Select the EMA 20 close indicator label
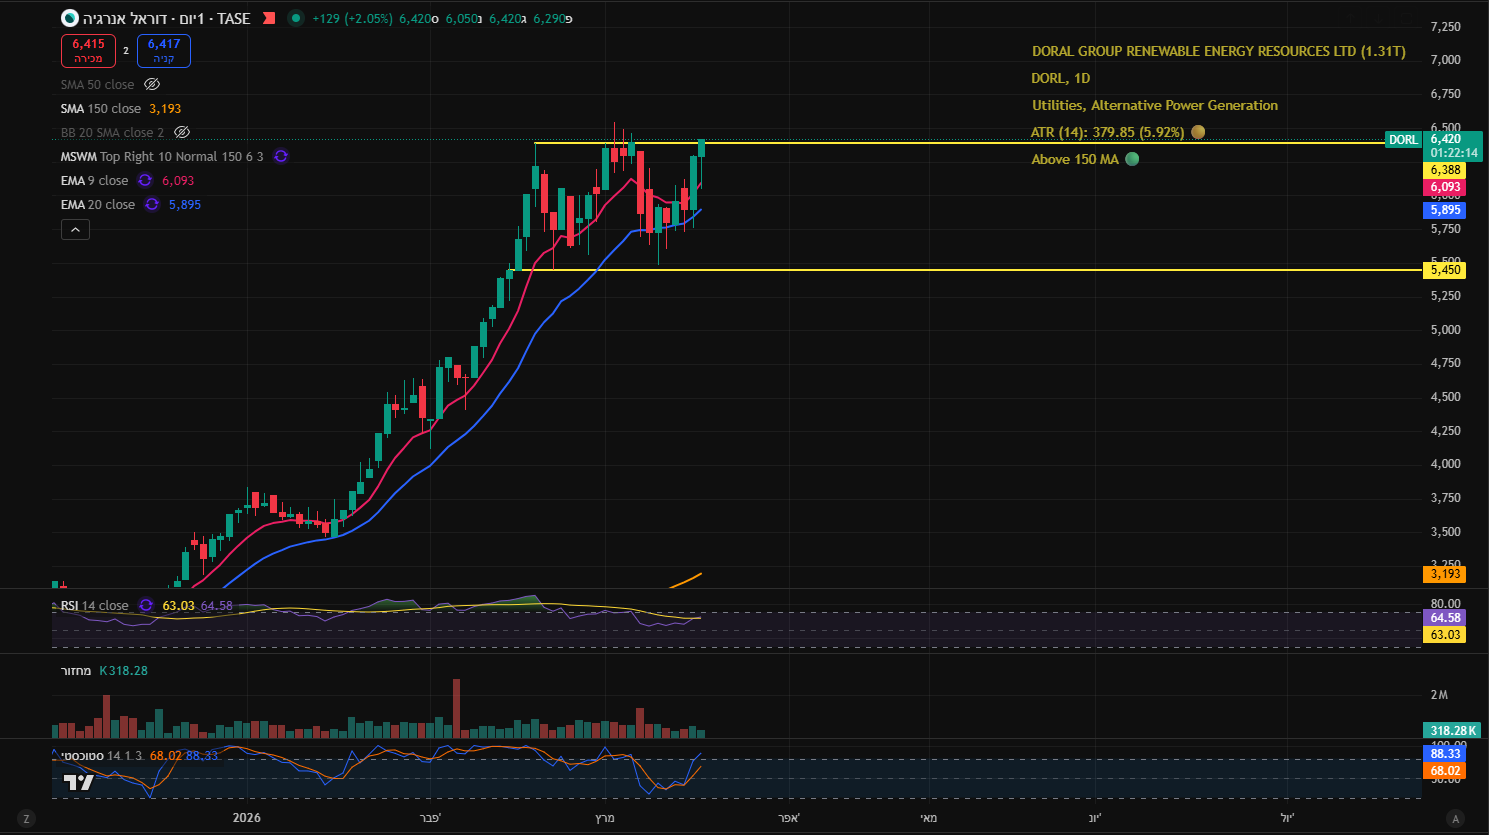The width and height of the screenshot is (1489, 835). pos(98,204)
